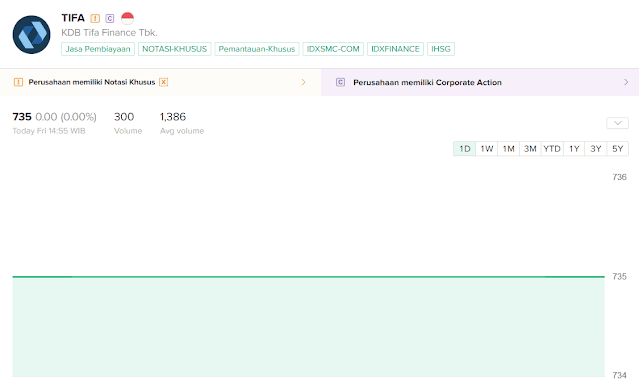Switch chart to 3M range

(x=530, y=149)
